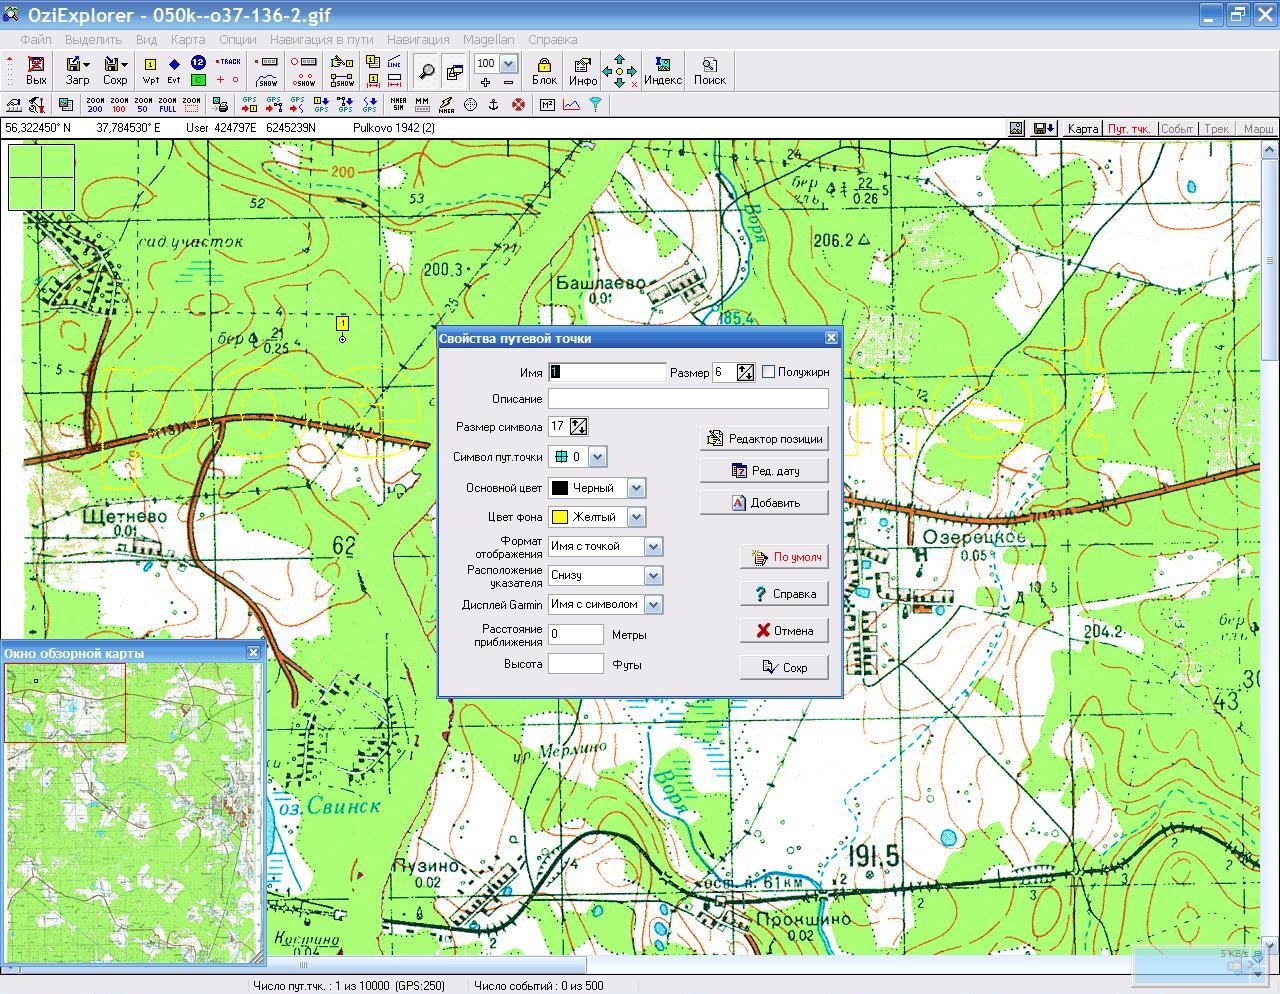Set map zoom to 200 percent icon
Image resolution: width=1280 pixels, height=994 pixels.
(x=95, y=104)
